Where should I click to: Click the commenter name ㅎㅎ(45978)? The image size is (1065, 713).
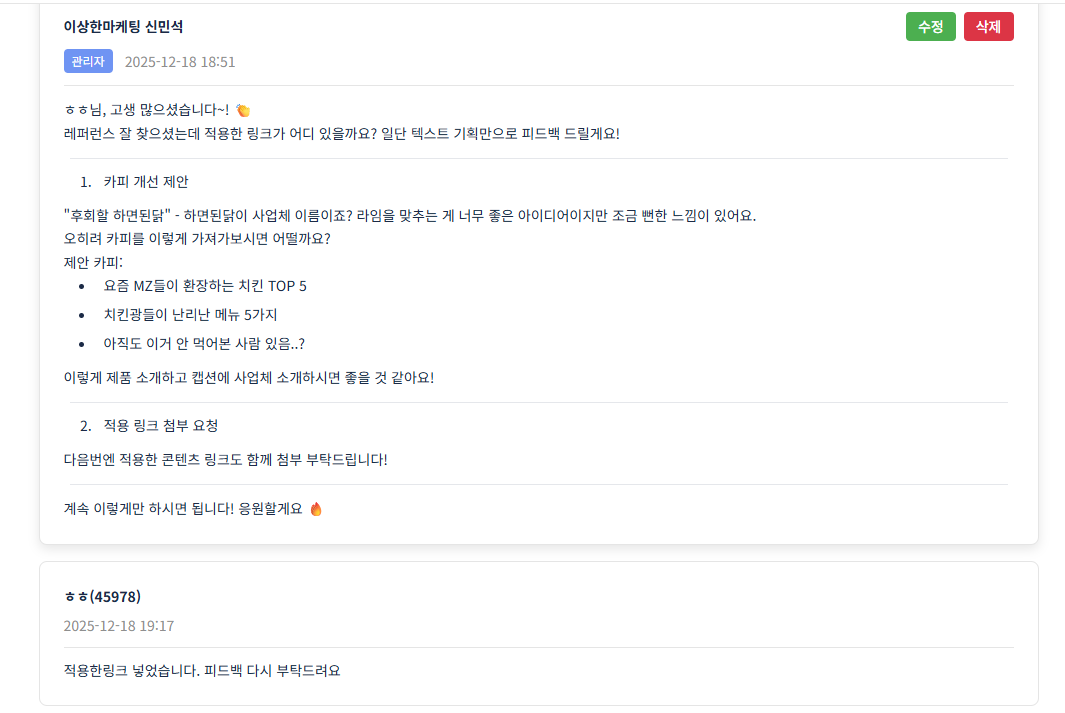tap(102, 597)
